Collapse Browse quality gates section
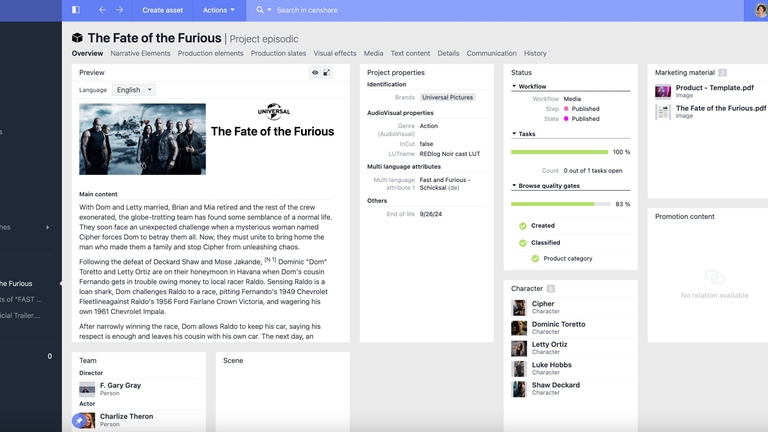 coord(514,186)
